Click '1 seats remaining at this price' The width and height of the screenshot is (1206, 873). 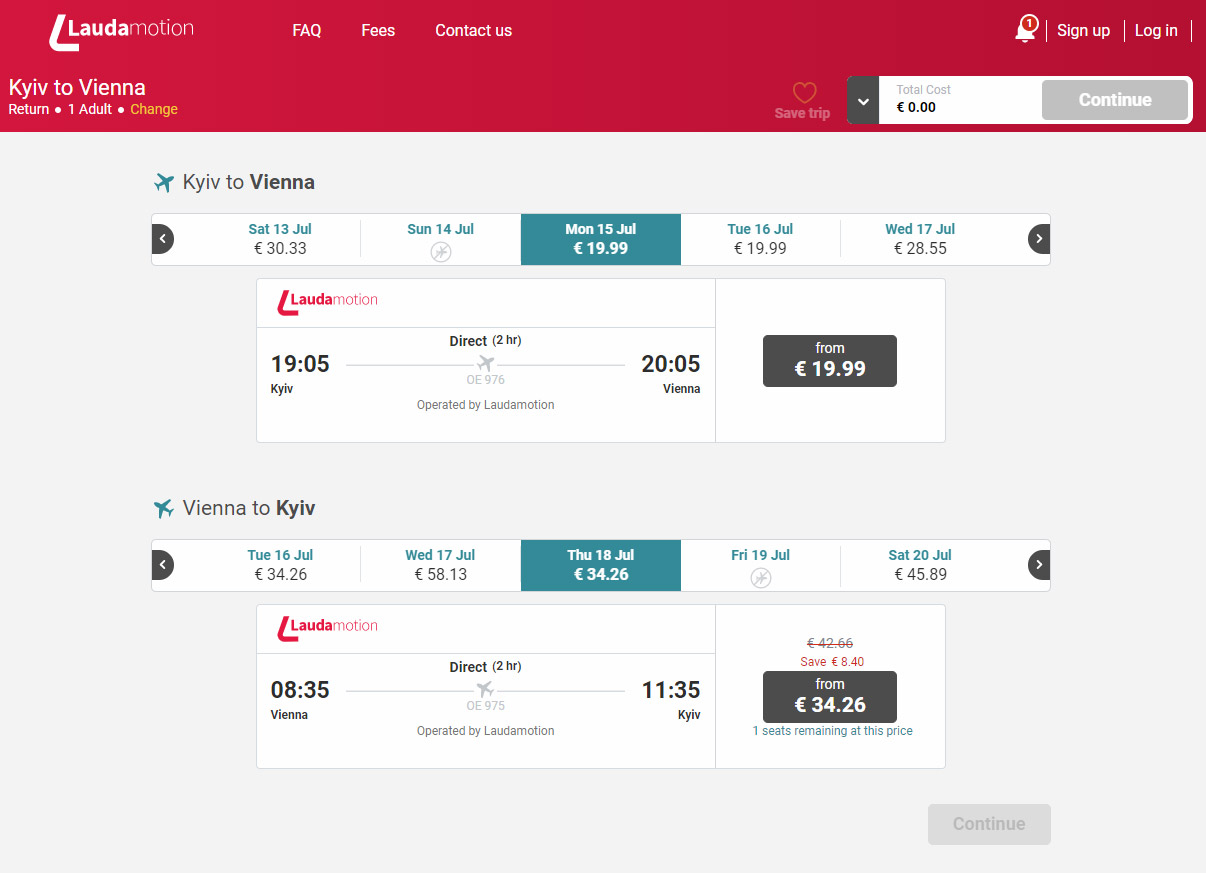(x=832, y=731)
